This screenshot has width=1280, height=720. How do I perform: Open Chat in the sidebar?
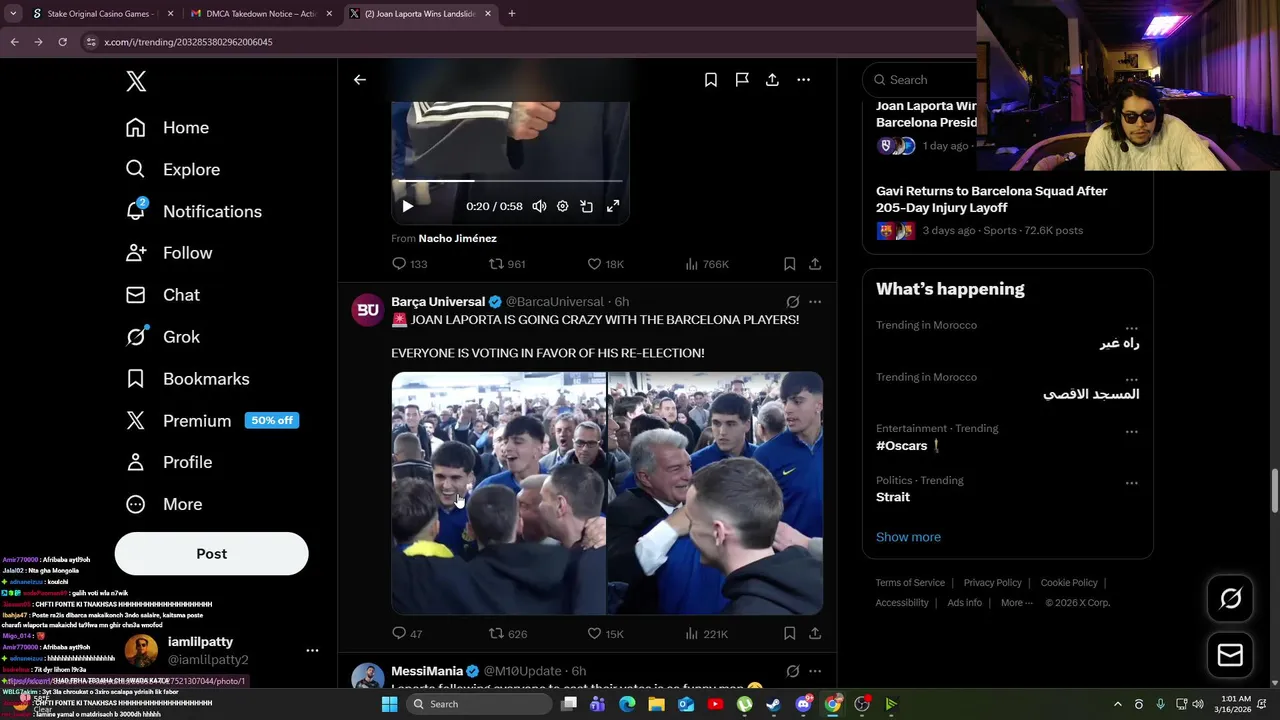(163, 295)
